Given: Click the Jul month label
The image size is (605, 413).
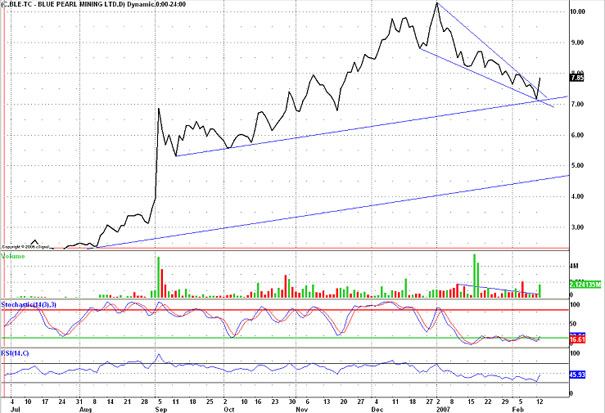Looking at the screenshot, I should click(14, 409).
